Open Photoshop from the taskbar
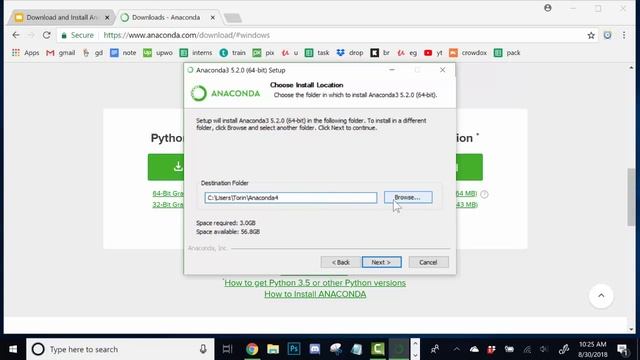640x360 pixels. point(294,349)
